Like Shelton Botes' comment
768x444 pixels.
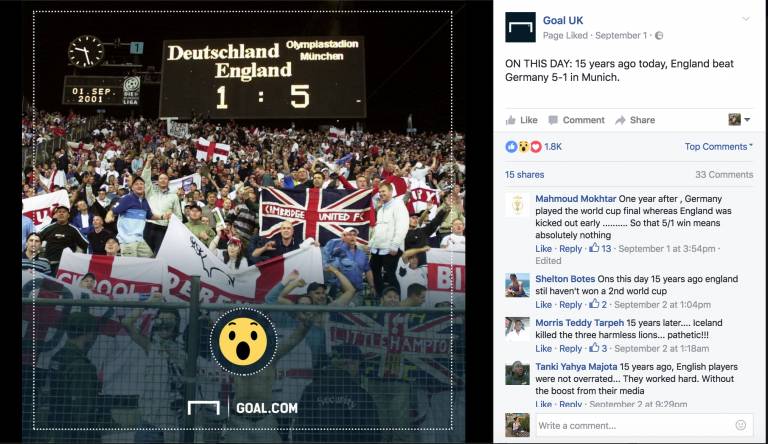[543, 304]
